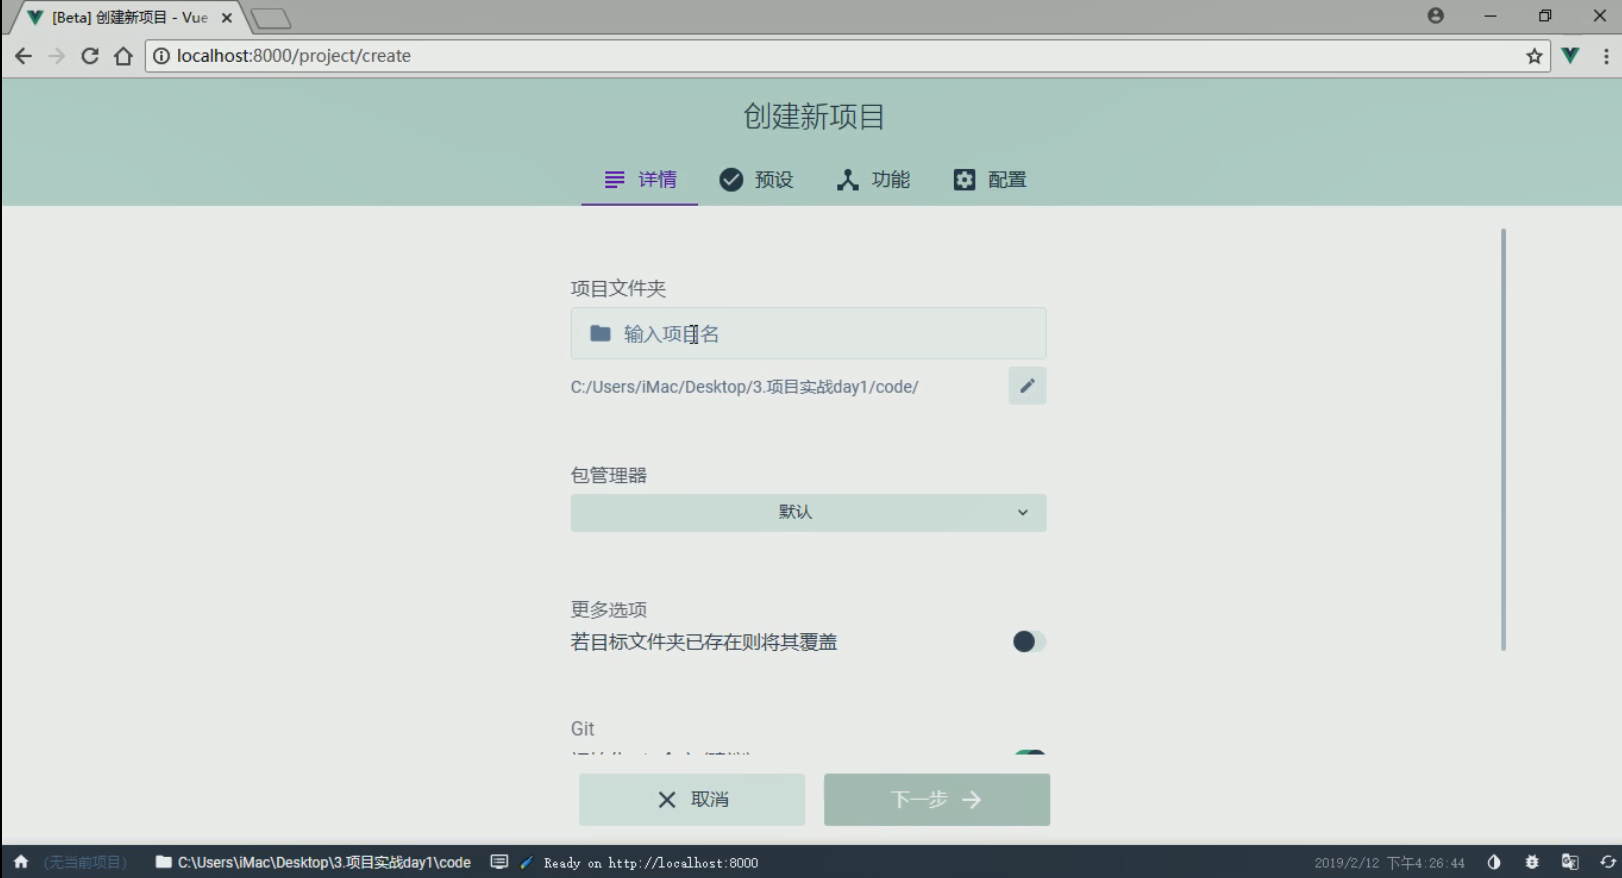Click the translate icon in status bar
1622x878 pixels.
[1570, 862]
